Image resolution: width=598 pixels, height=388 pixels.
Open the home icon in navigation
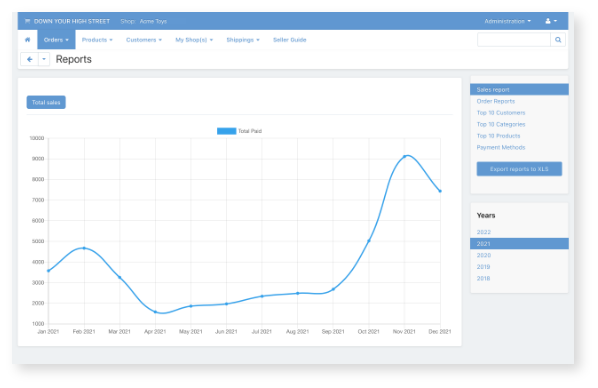coord(27,40)
